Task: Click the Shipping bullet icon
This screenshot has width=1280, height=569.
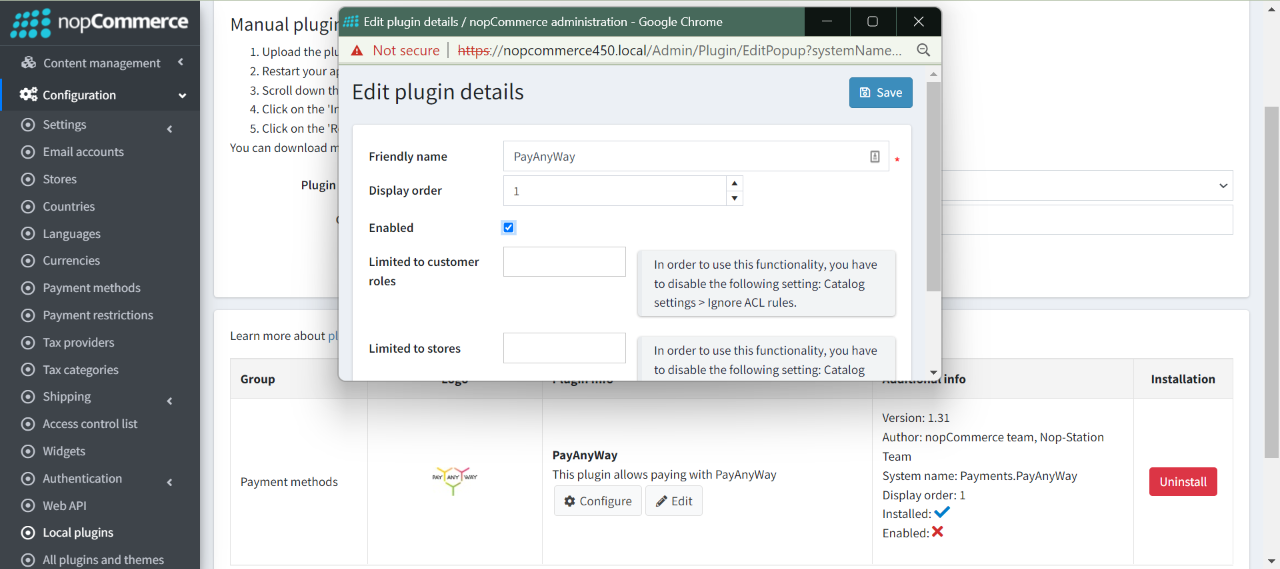Action: [x=28, y=397]
